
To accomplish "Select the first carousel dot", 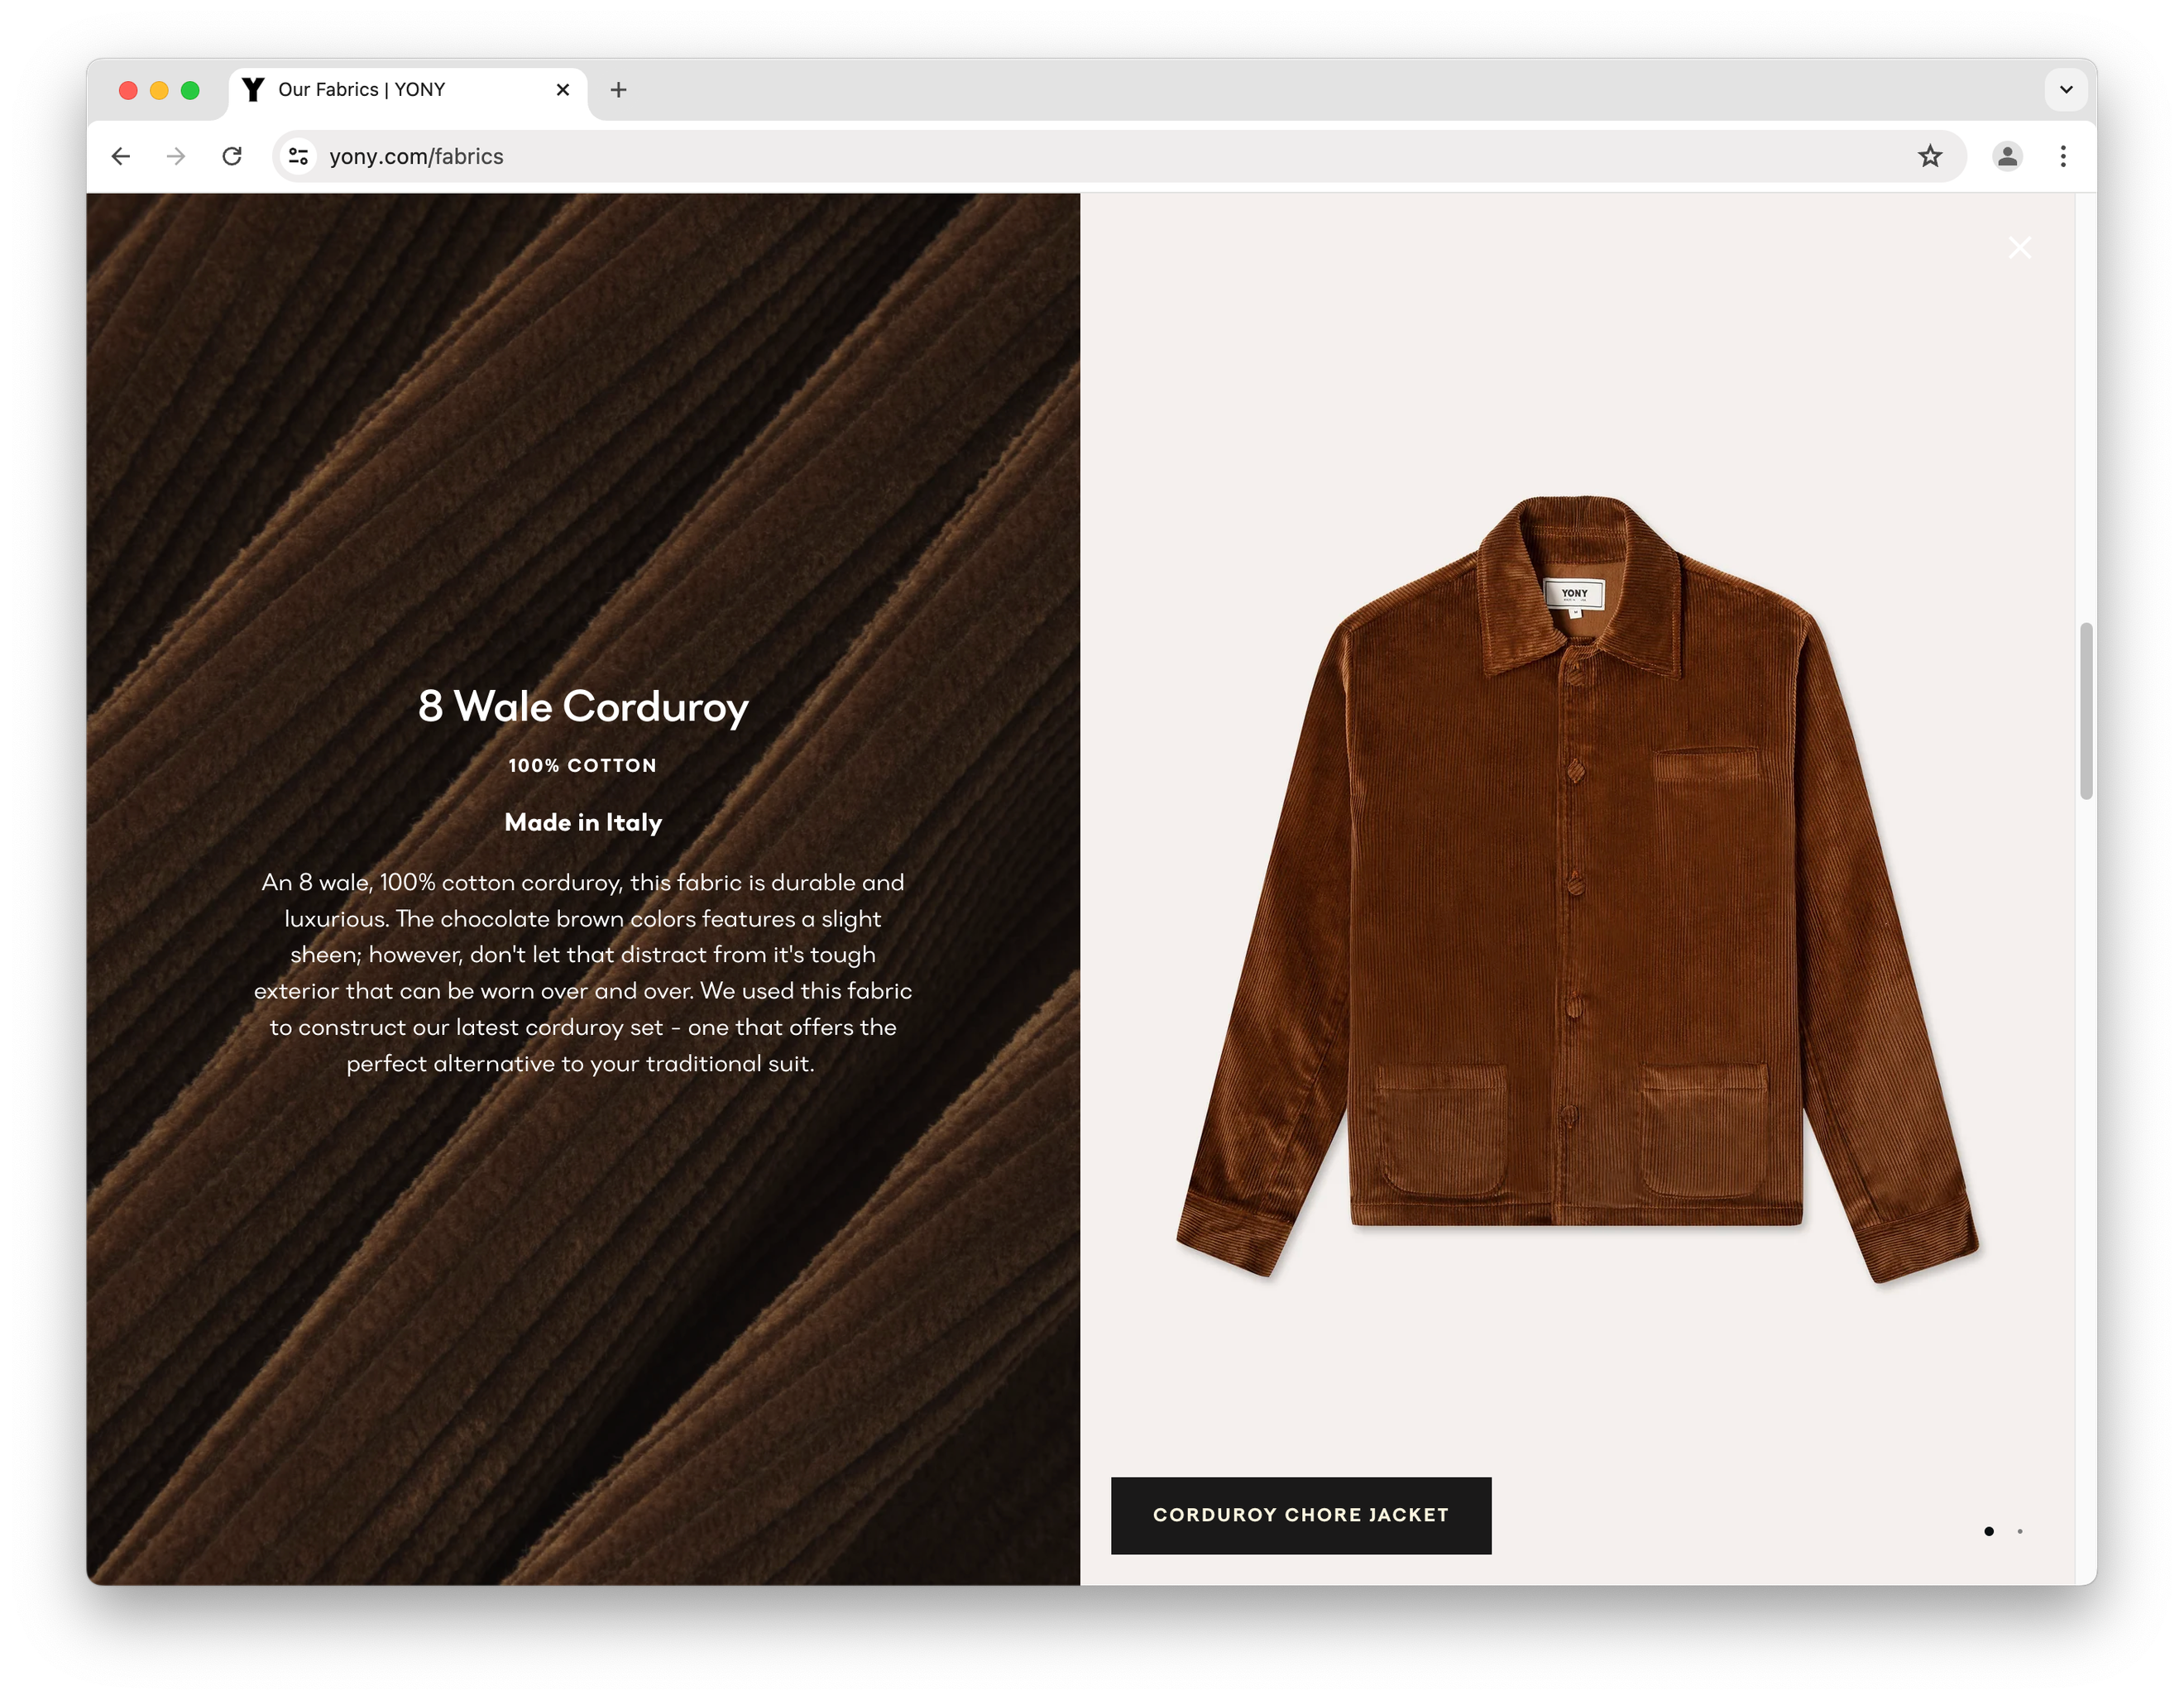I will [x=1988, y=1531].
